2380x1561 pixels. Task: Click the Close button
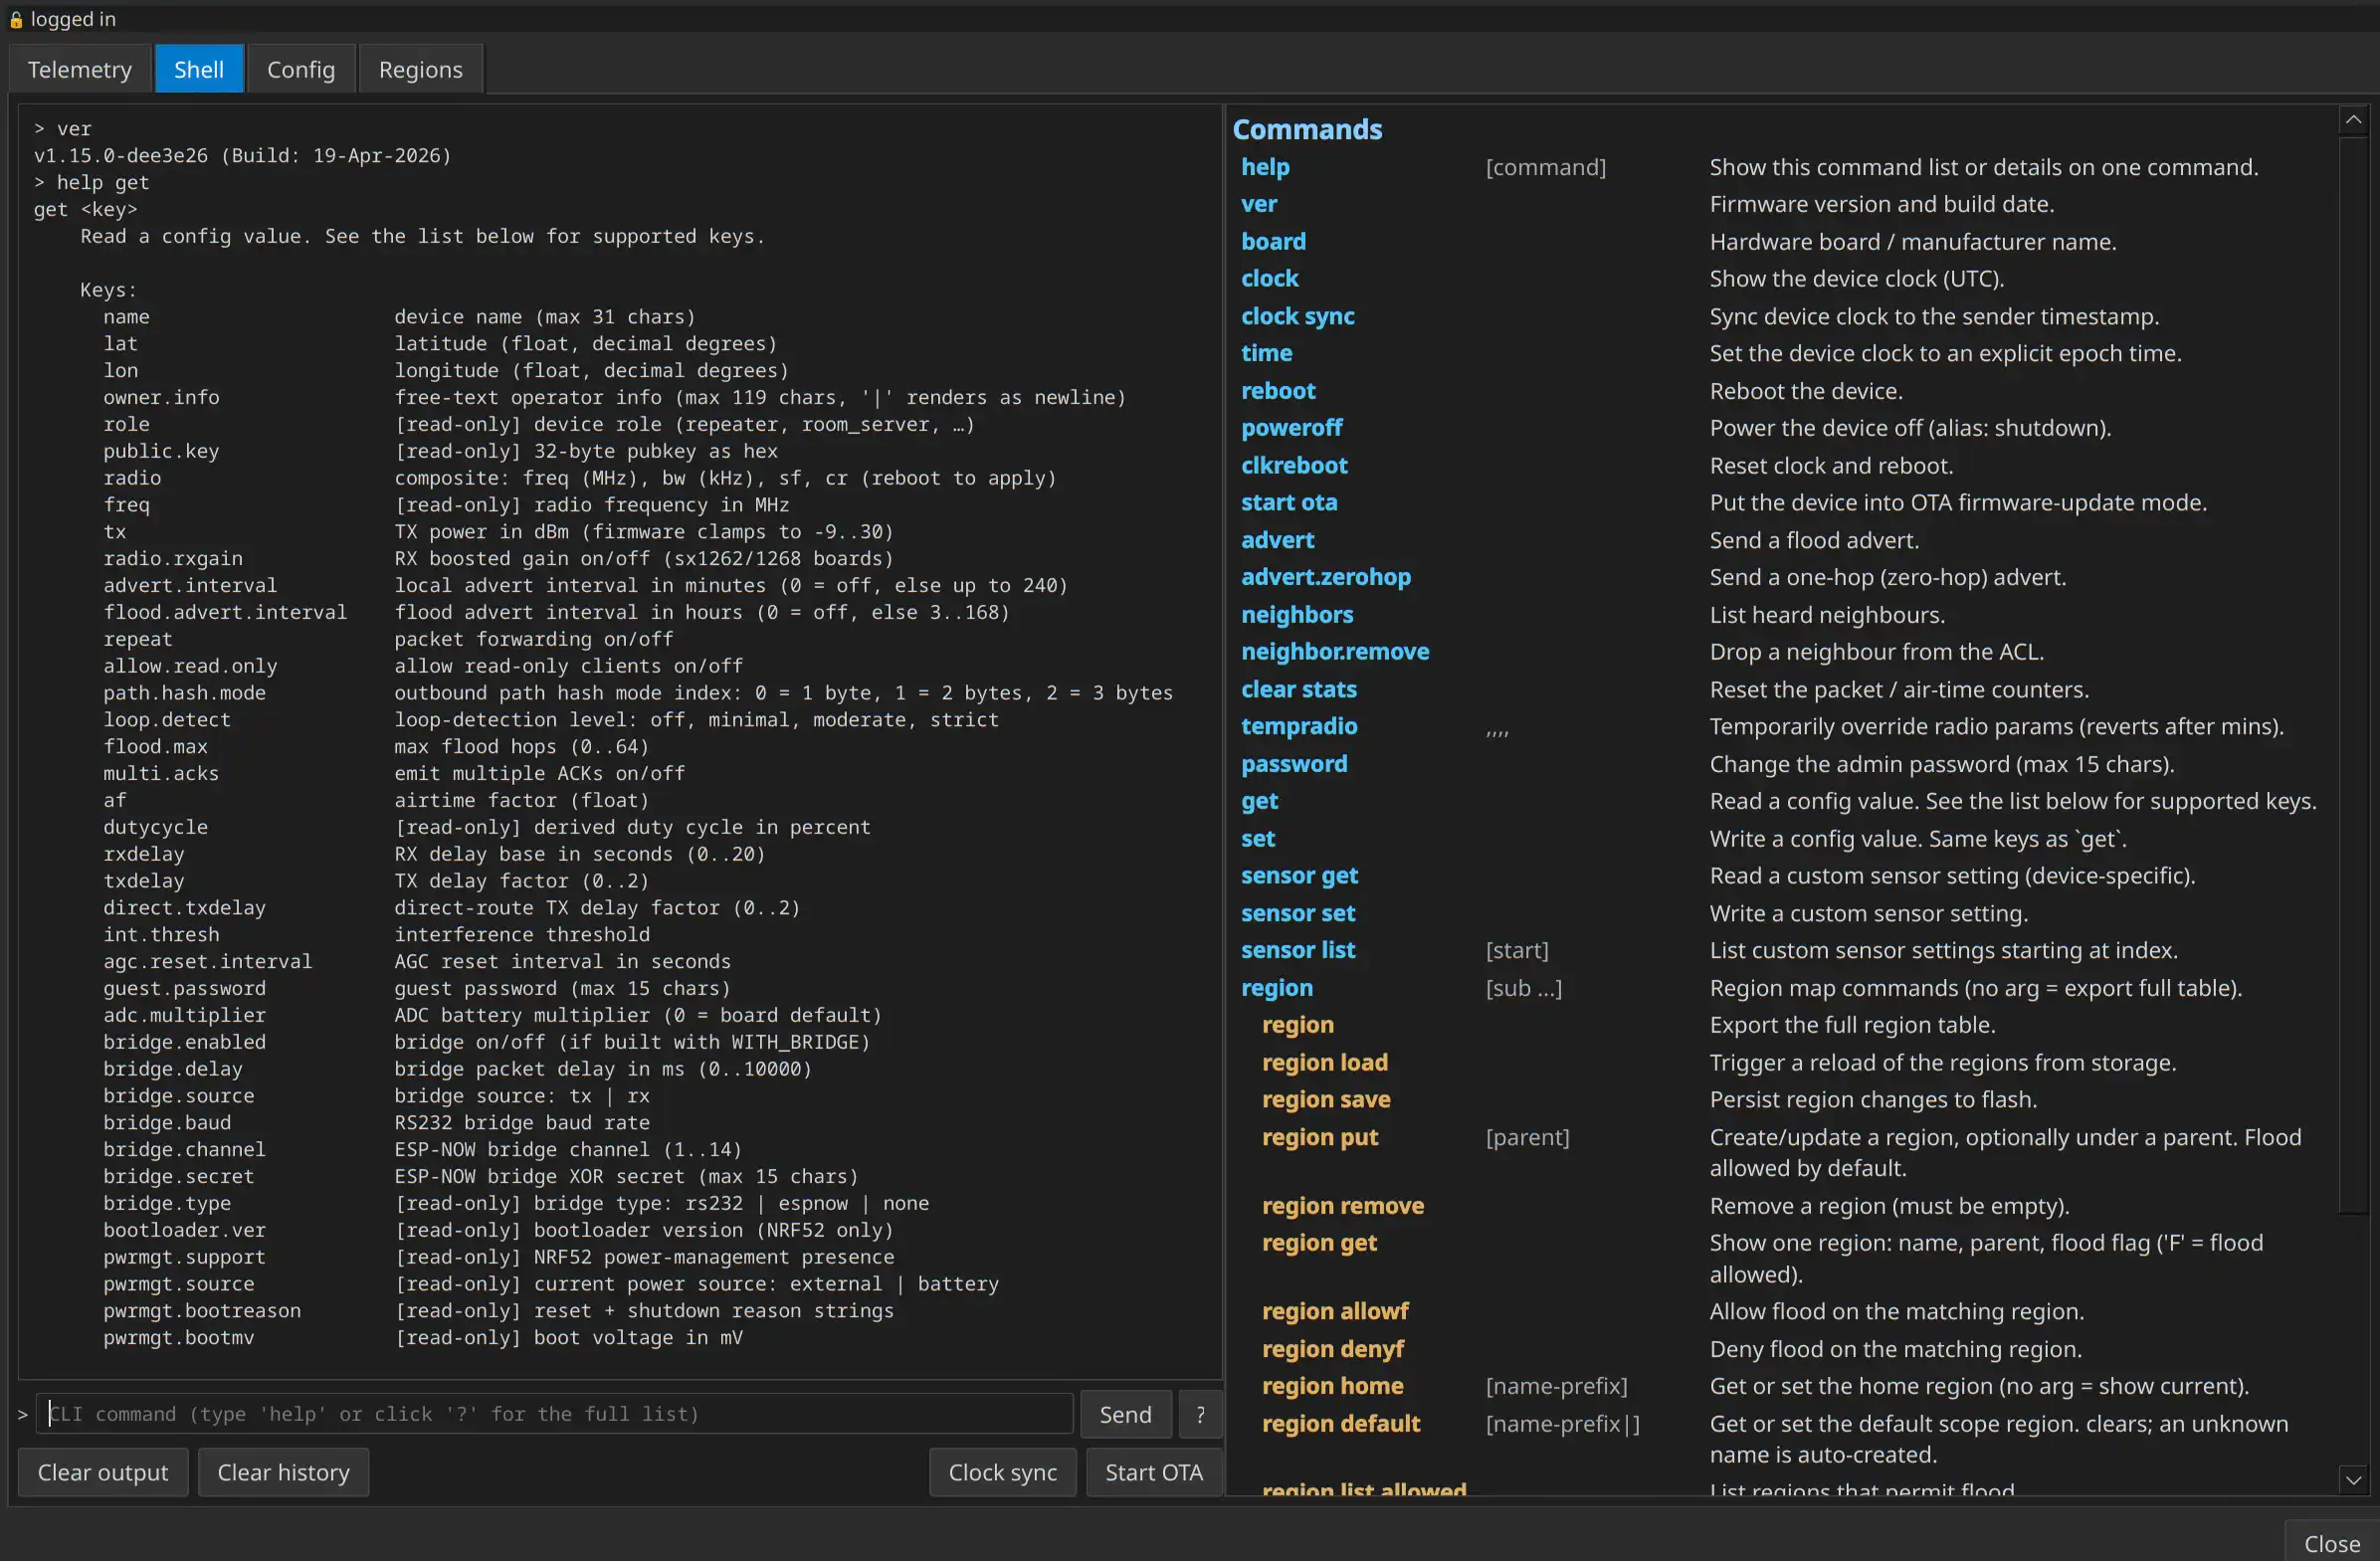(x=2331, y=1543)
